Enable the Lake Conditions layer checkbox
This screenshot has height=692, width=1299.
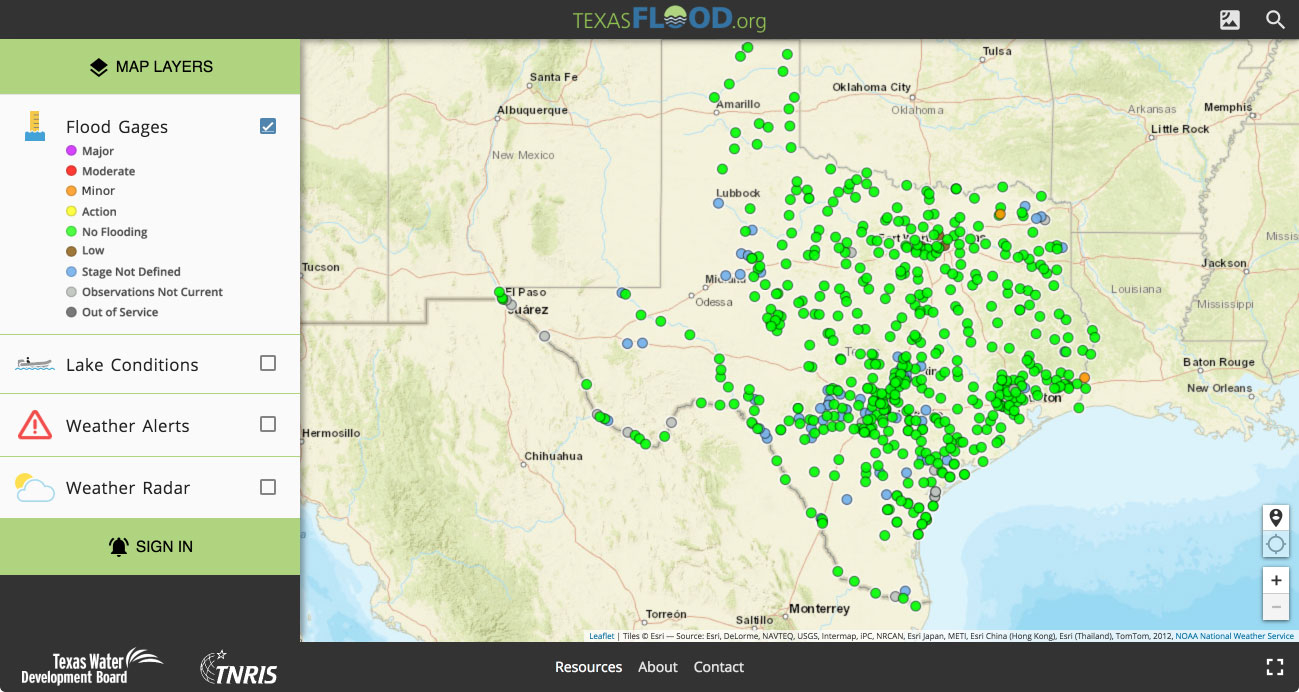tap(268, 363)
